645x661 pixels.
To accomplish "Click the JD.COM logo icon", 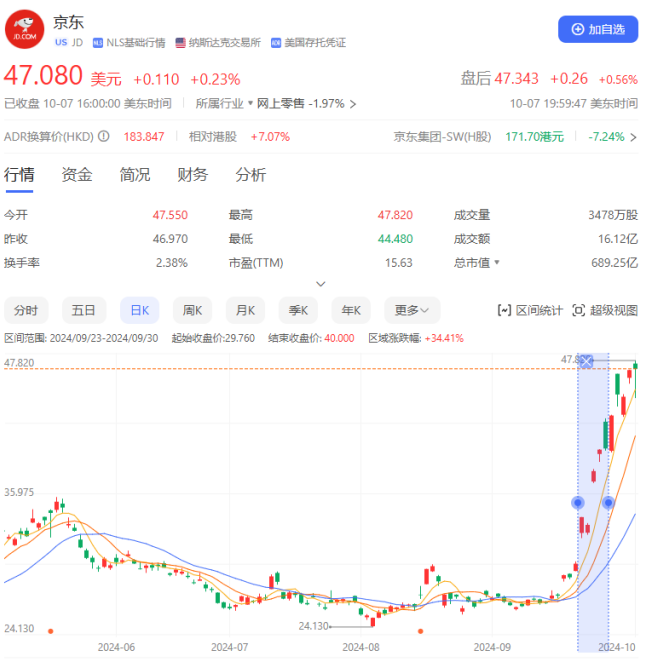I will point(24,30).
